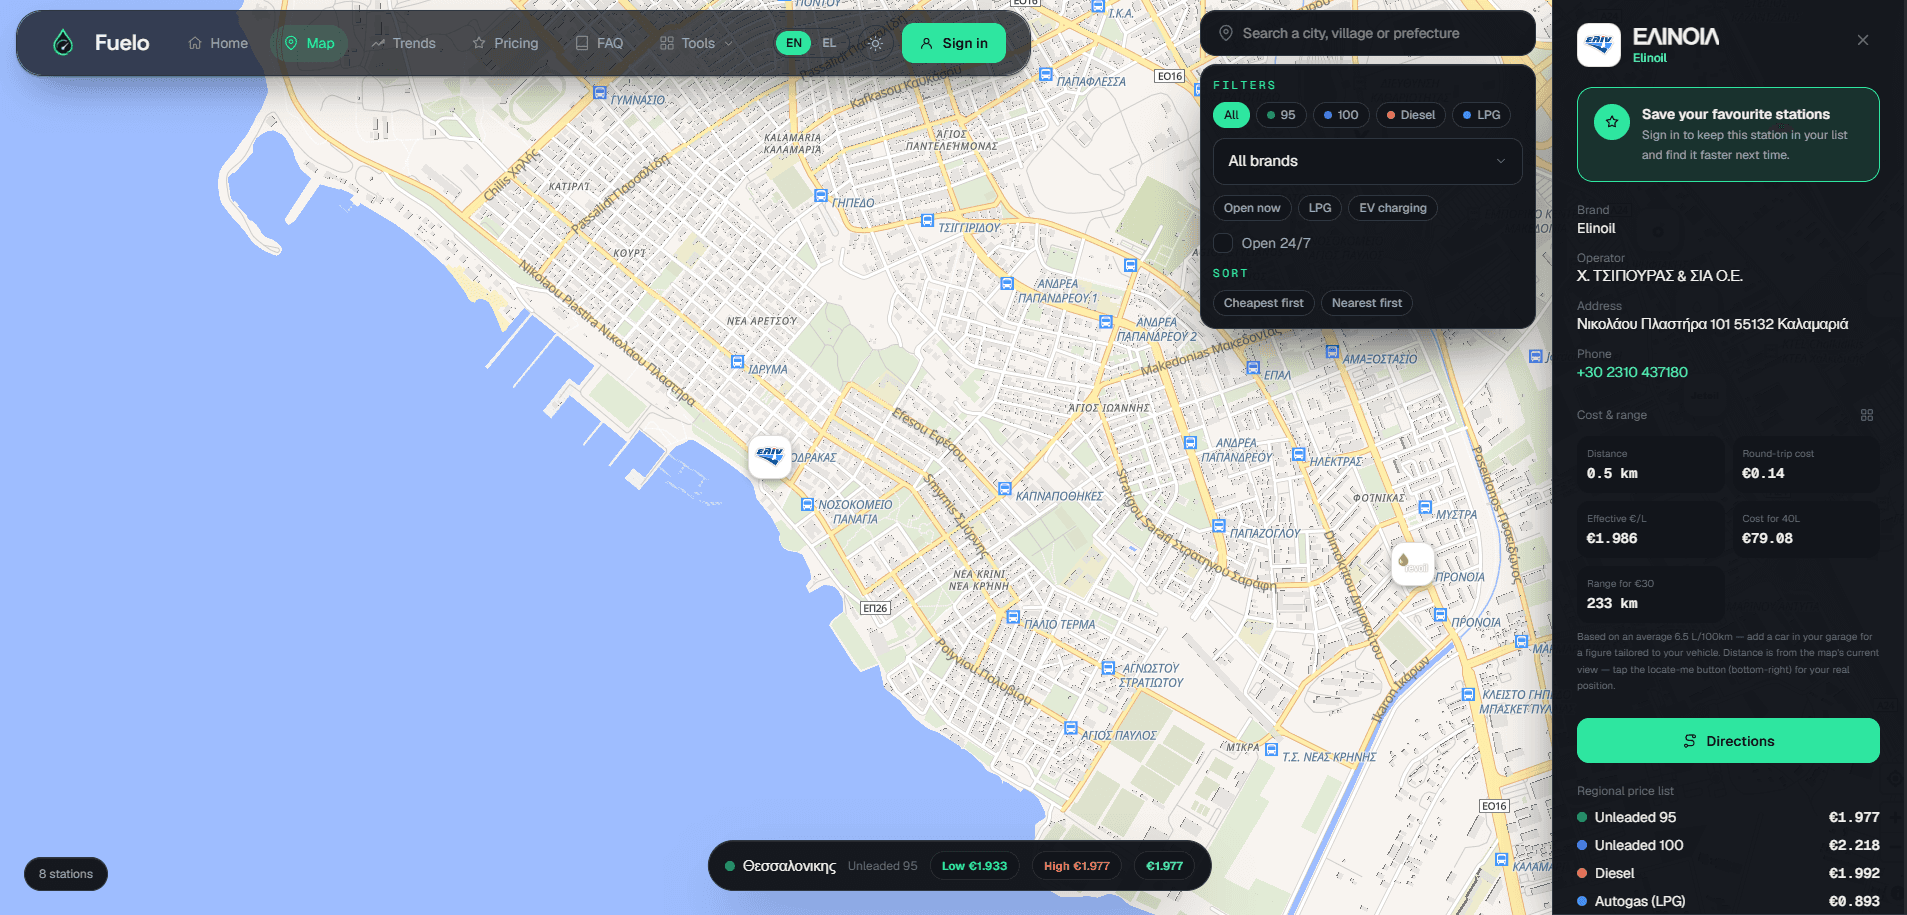The image size is (1907, 915).
Task: Click the Range for €30 card
Action: pos(1650,595)
